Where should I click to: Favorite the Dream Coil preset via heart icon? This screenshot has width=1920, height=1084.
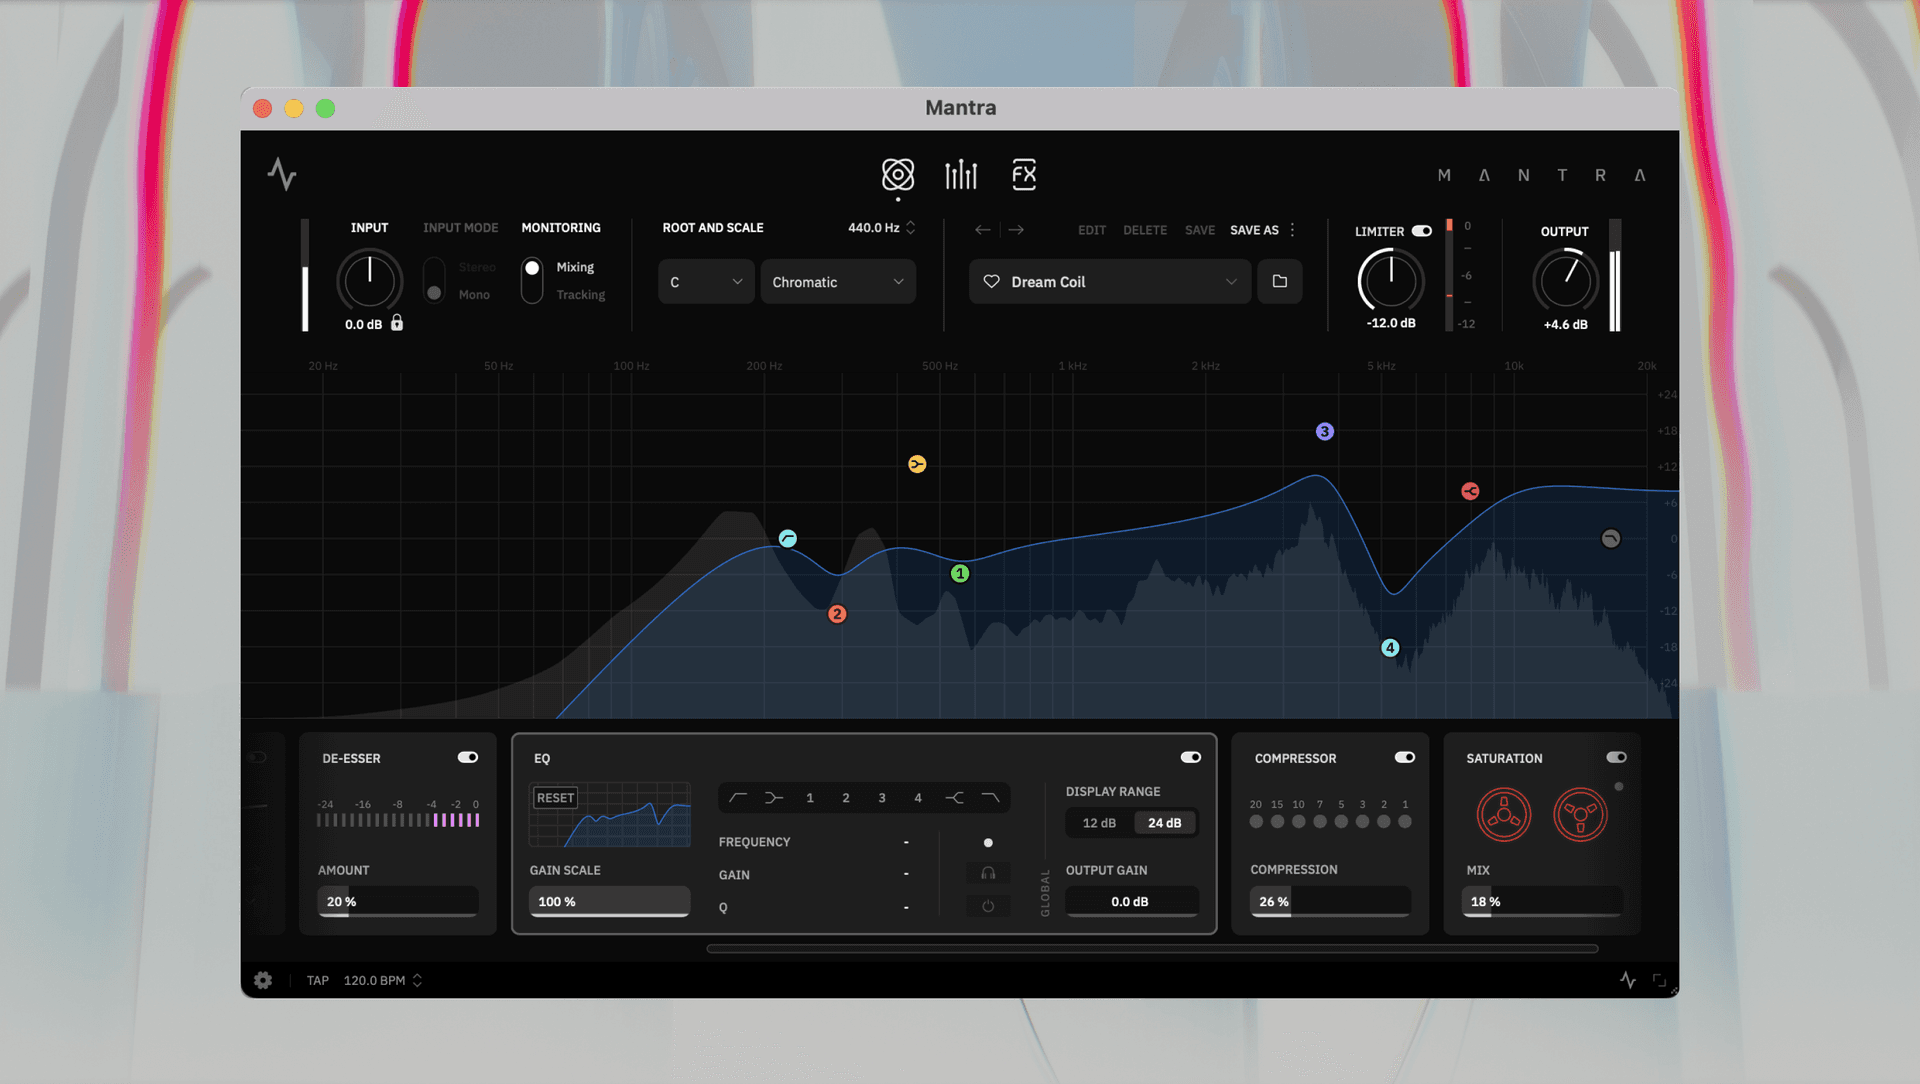(991, 281)
